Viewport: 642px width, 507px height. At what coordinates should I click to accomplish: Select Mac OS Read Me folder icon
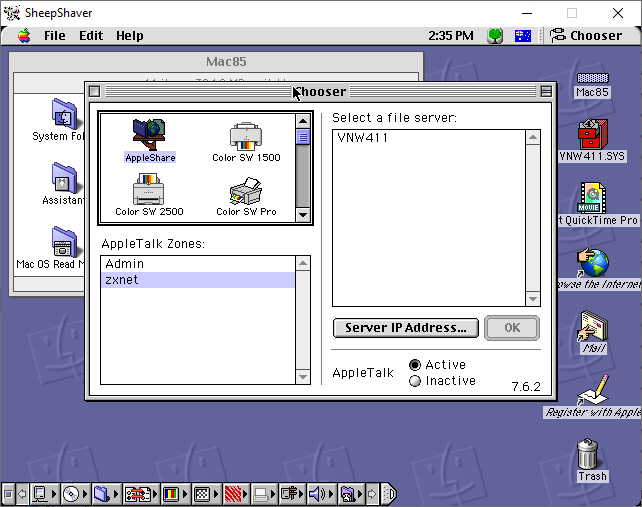click(x=65, y=242)
